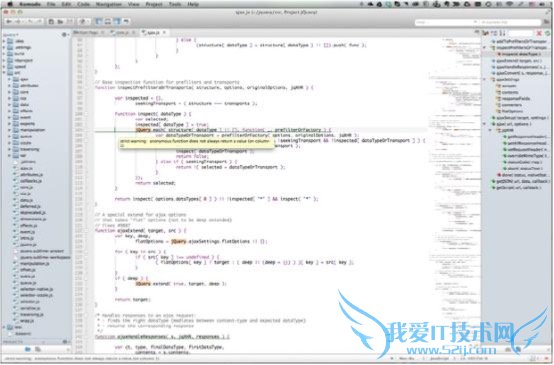This screenshot has width=554, height=365.
Task: Switch to the core.js editor tab
Action: pos(123,33)
